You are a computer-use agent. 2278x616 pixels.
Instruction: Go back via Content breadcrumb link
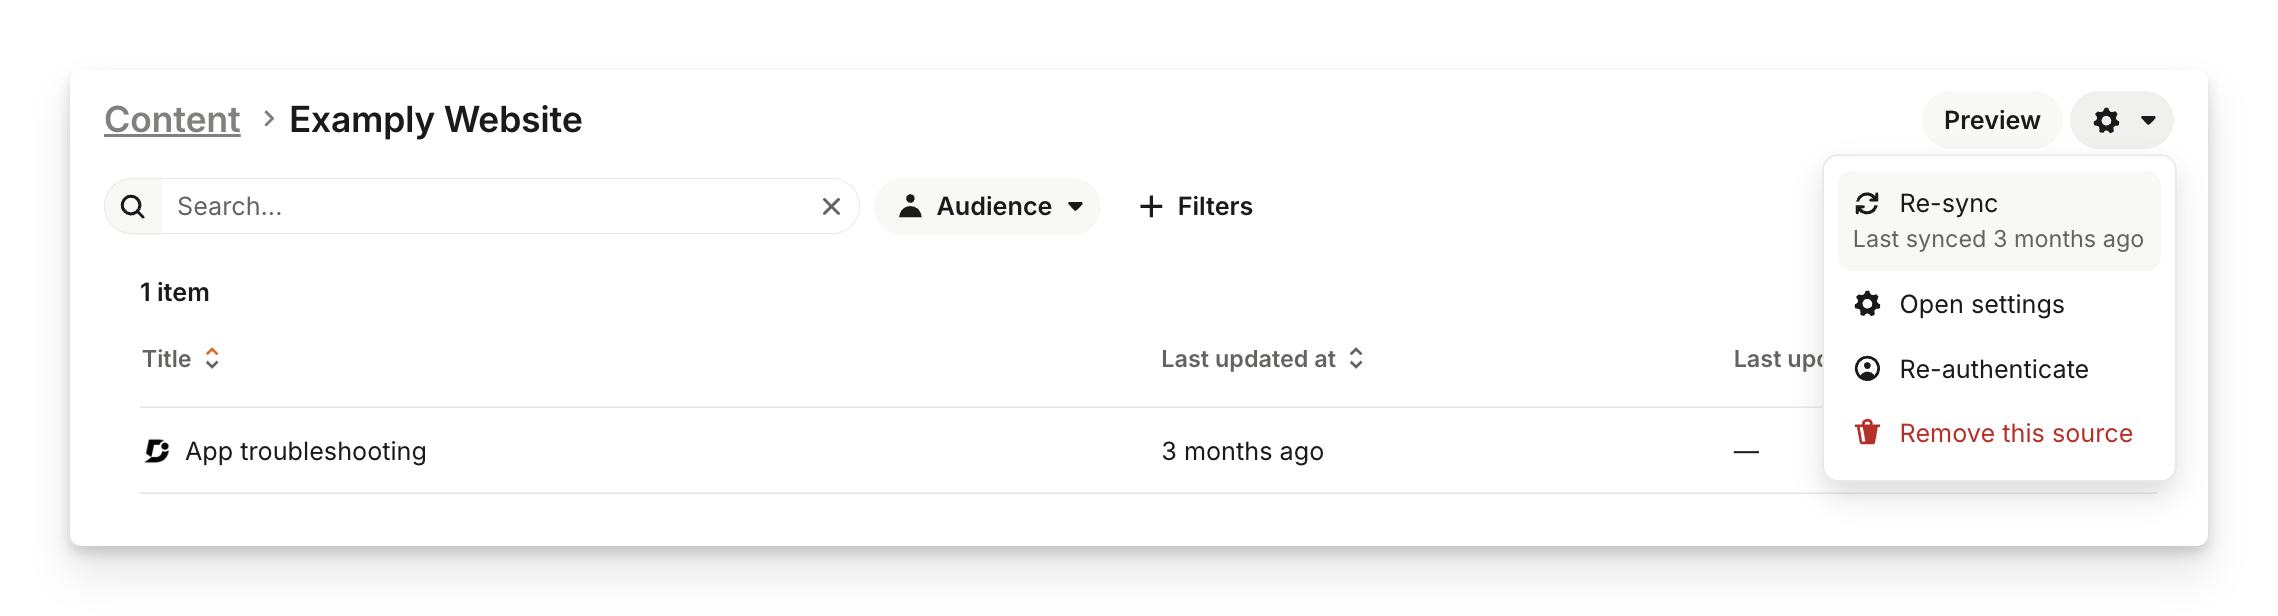tap(172, 120)
